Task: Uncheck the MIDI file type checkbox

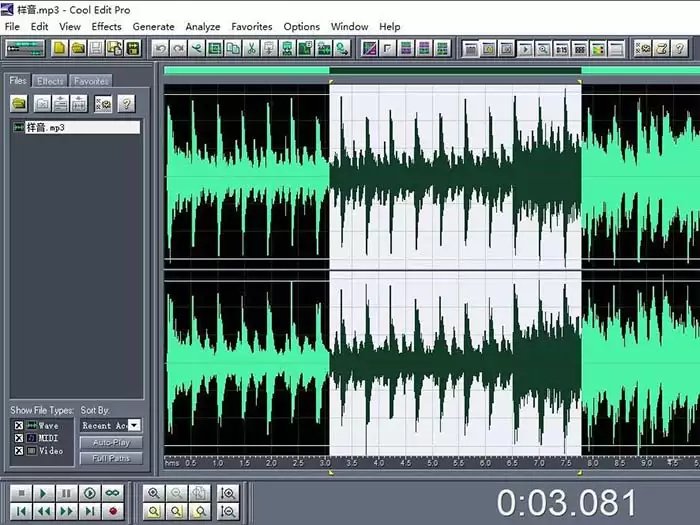Action: tap(19, 438)
